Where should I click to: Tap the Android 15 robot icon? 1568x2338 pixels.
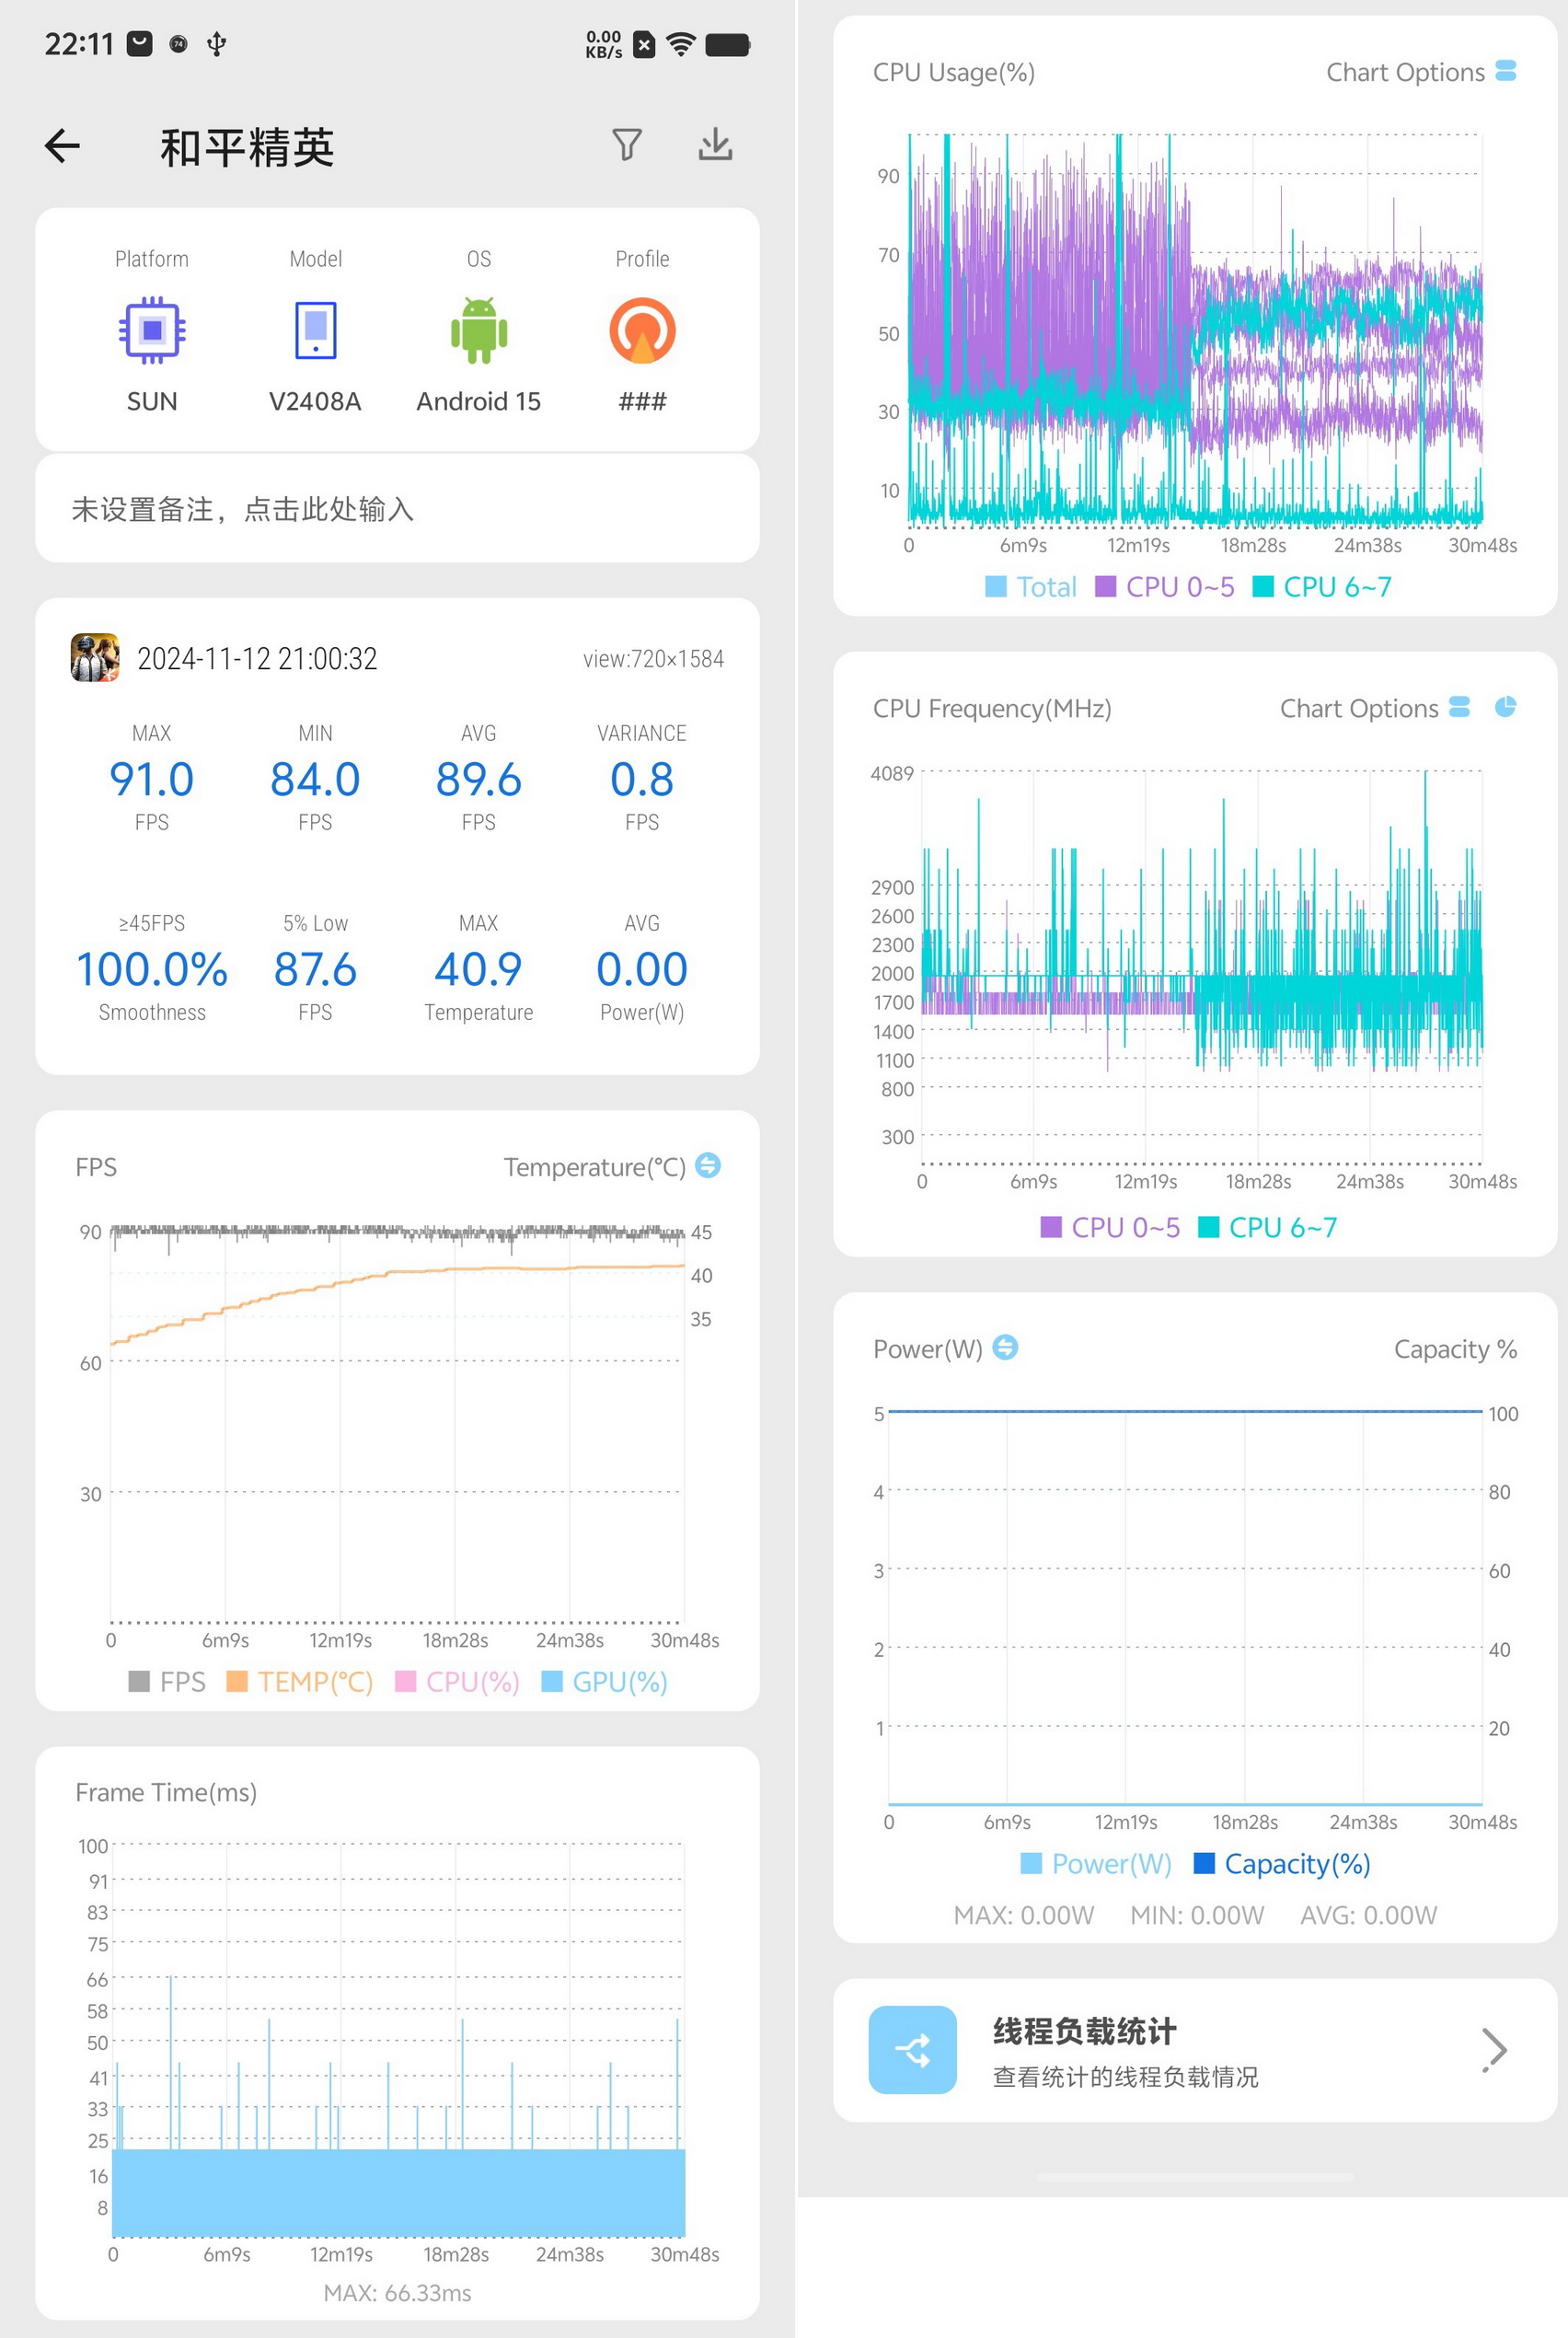479,330
